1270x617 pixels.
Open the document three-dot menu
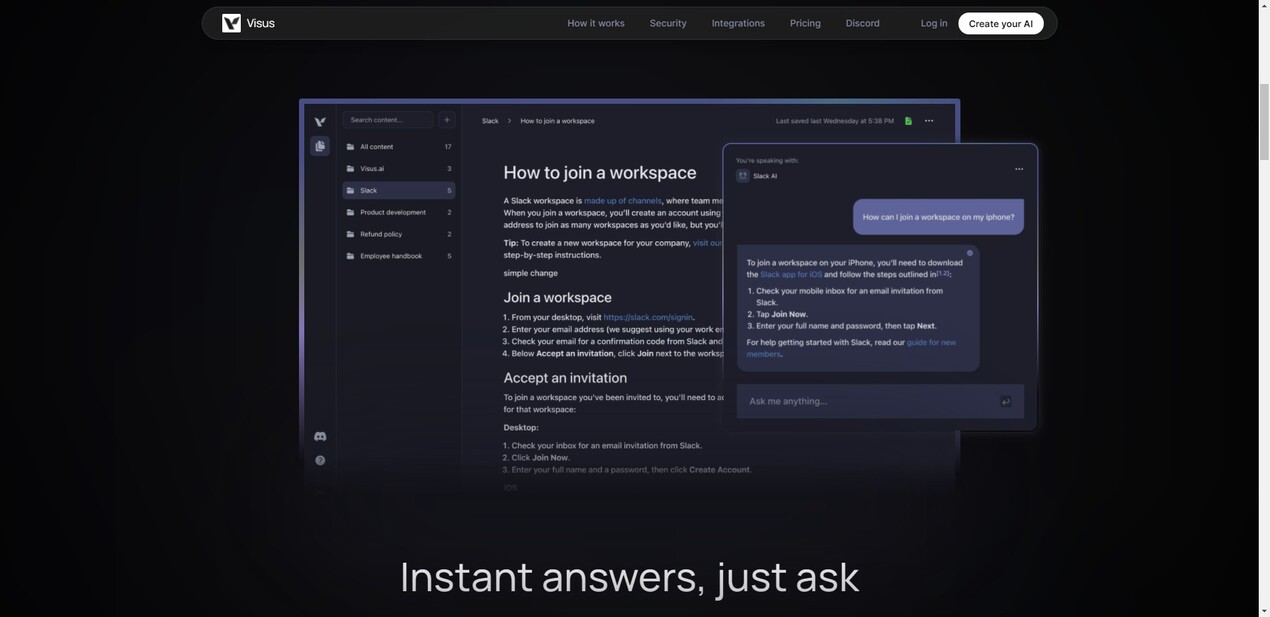pyautogui.click(x=929, y=121)
